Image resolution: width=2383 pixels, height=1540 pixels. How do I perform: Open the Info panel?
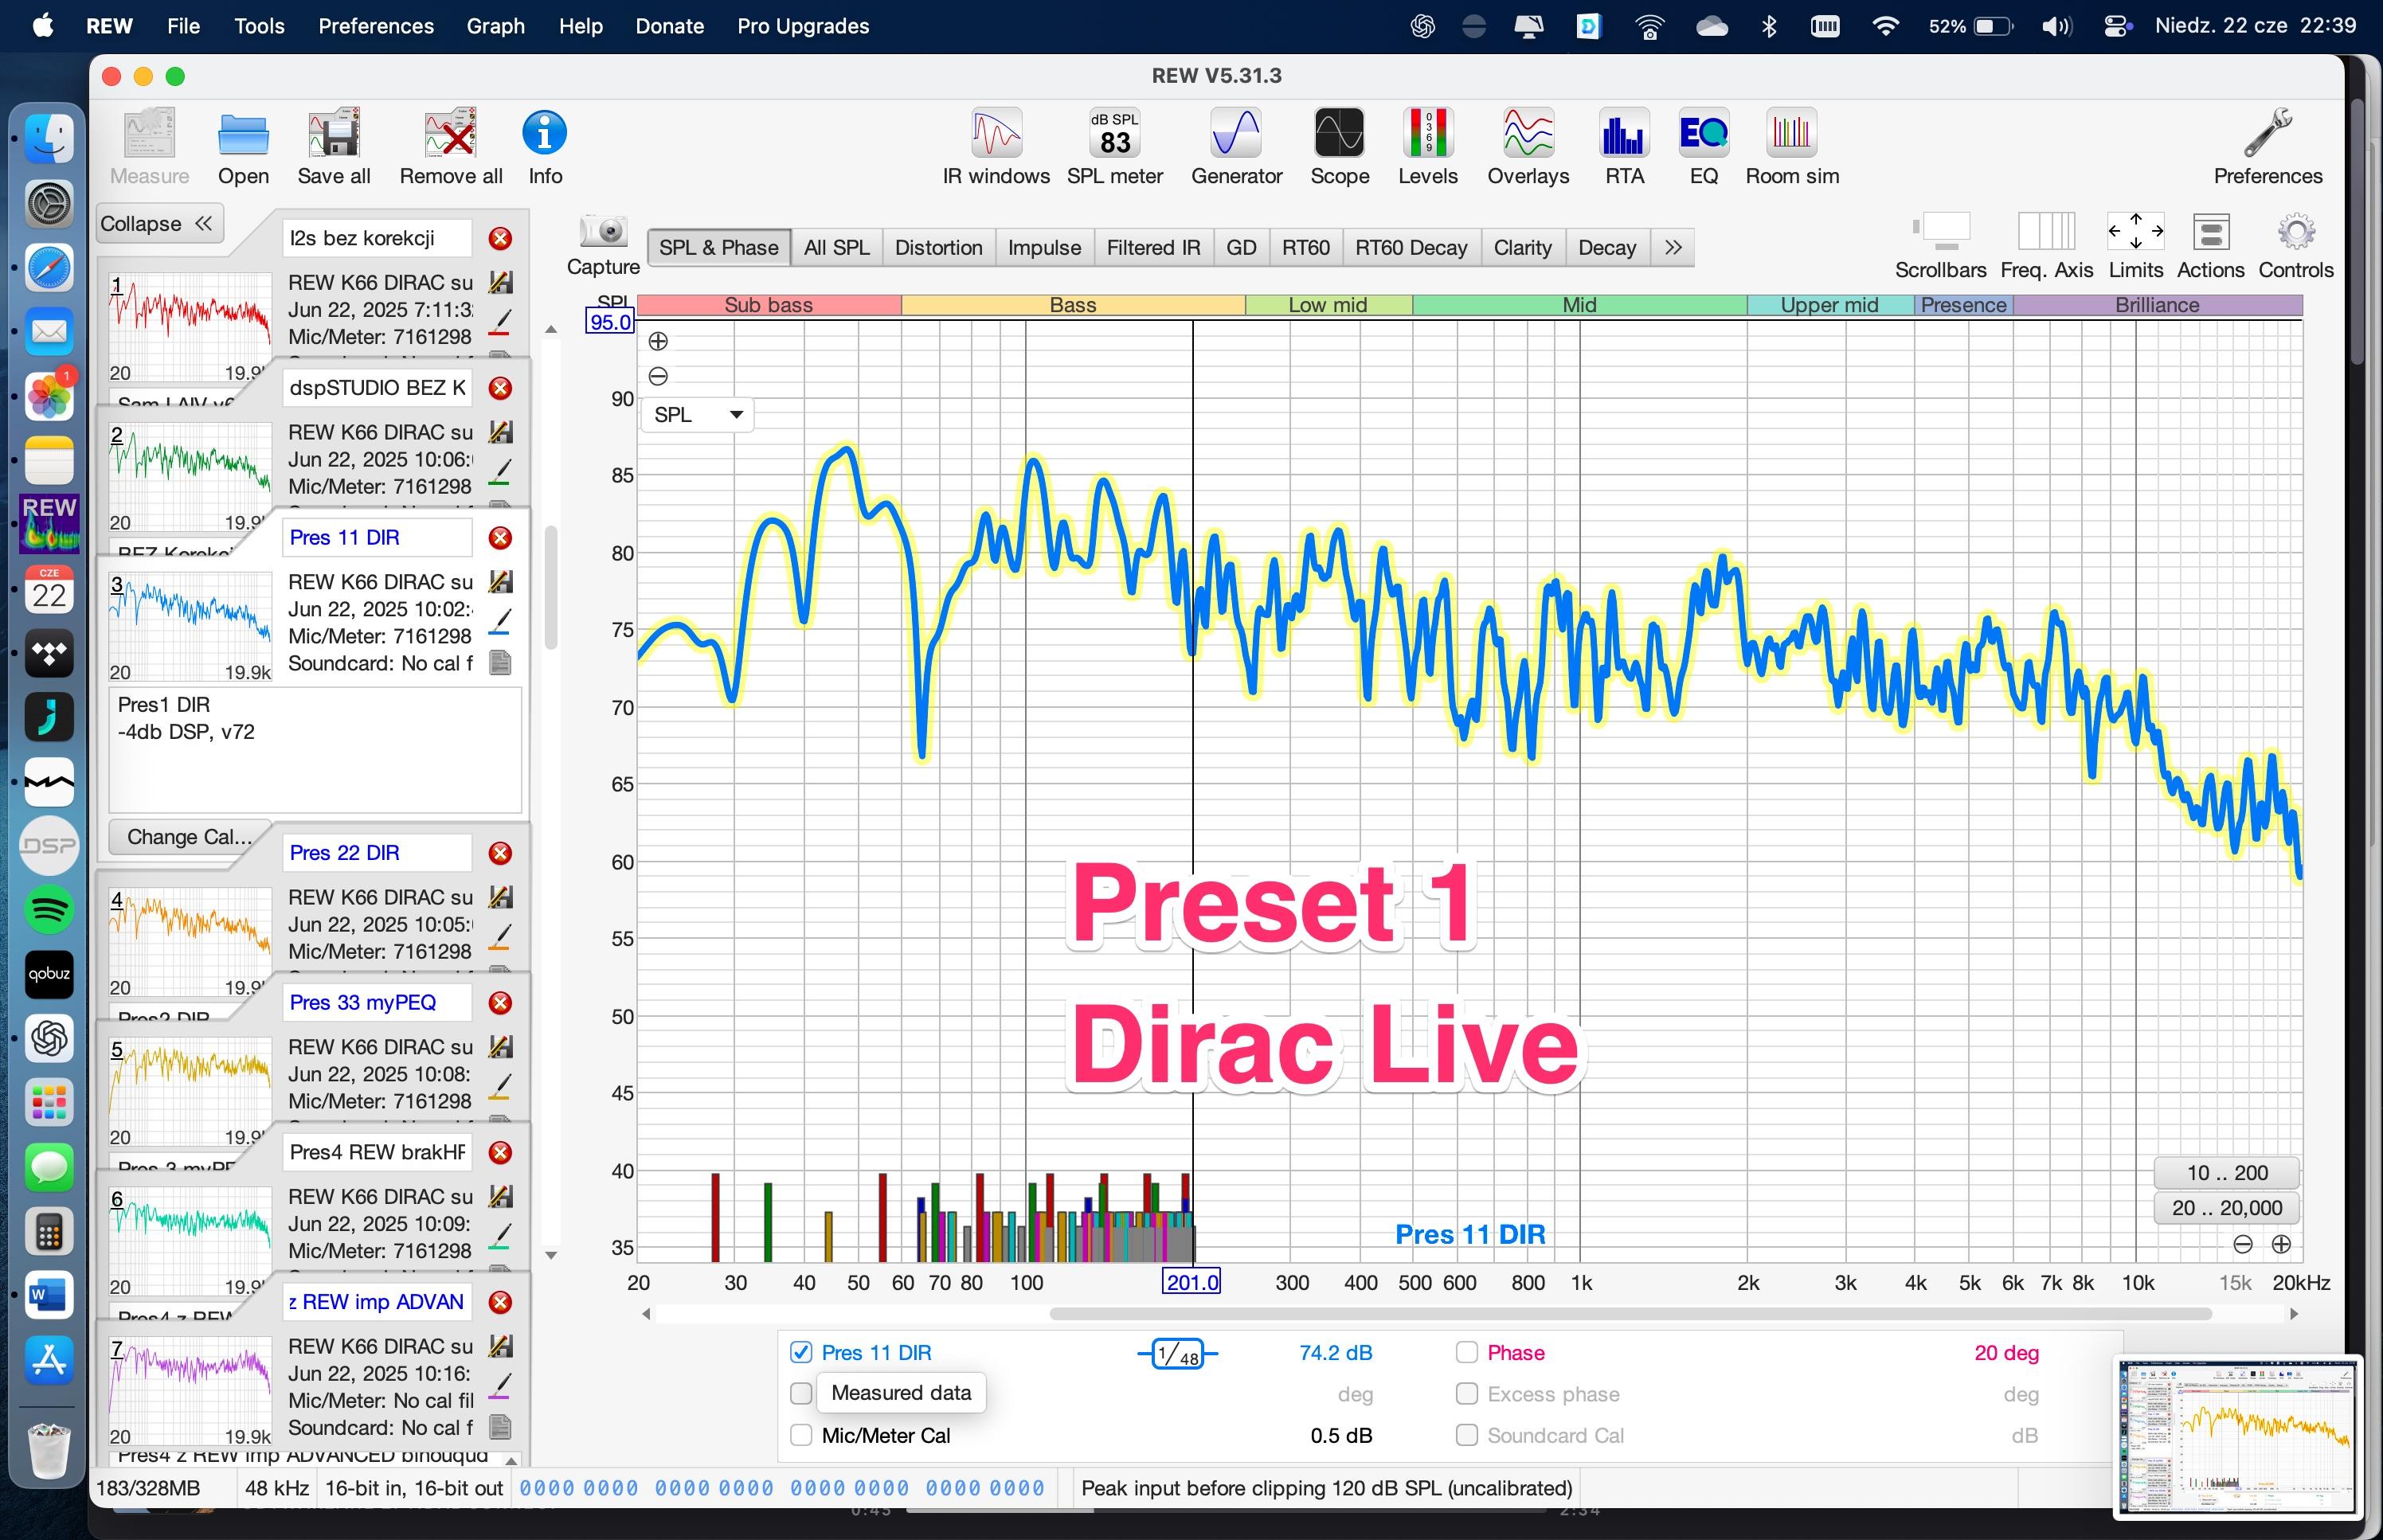coord(545,147)
